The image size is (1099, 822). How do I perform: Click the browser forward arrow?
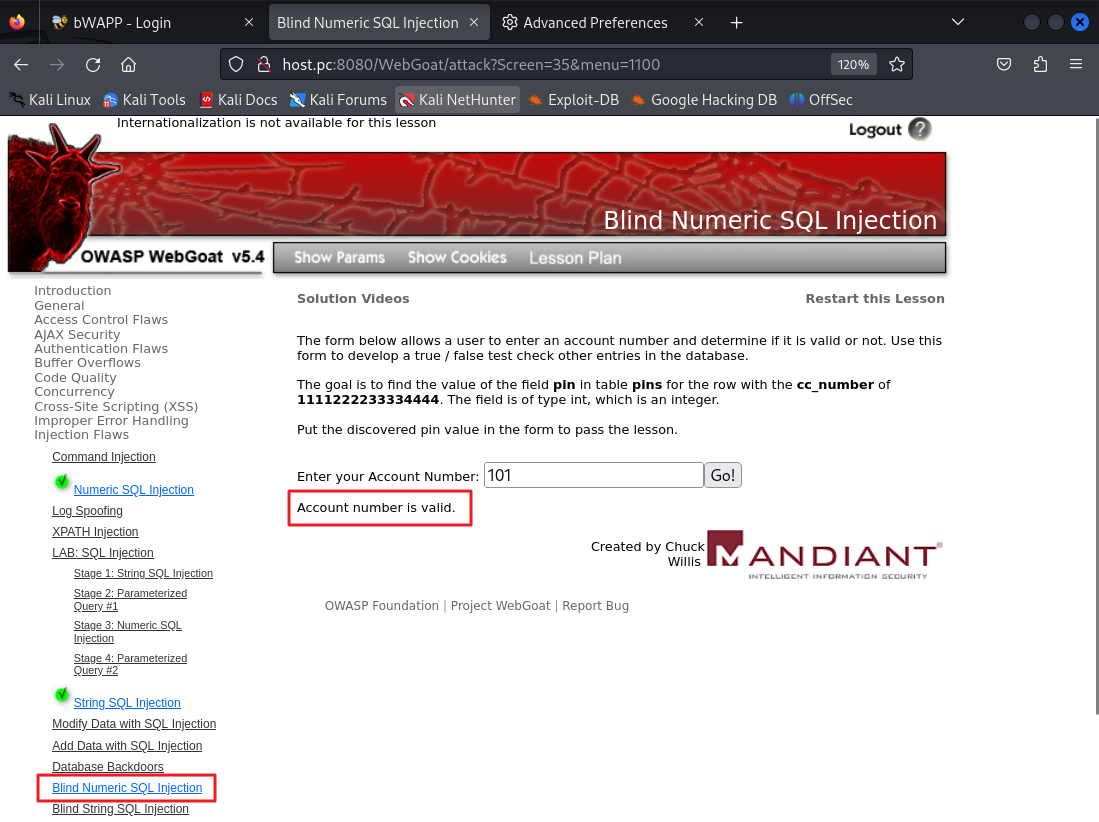(x=57, y=64)
